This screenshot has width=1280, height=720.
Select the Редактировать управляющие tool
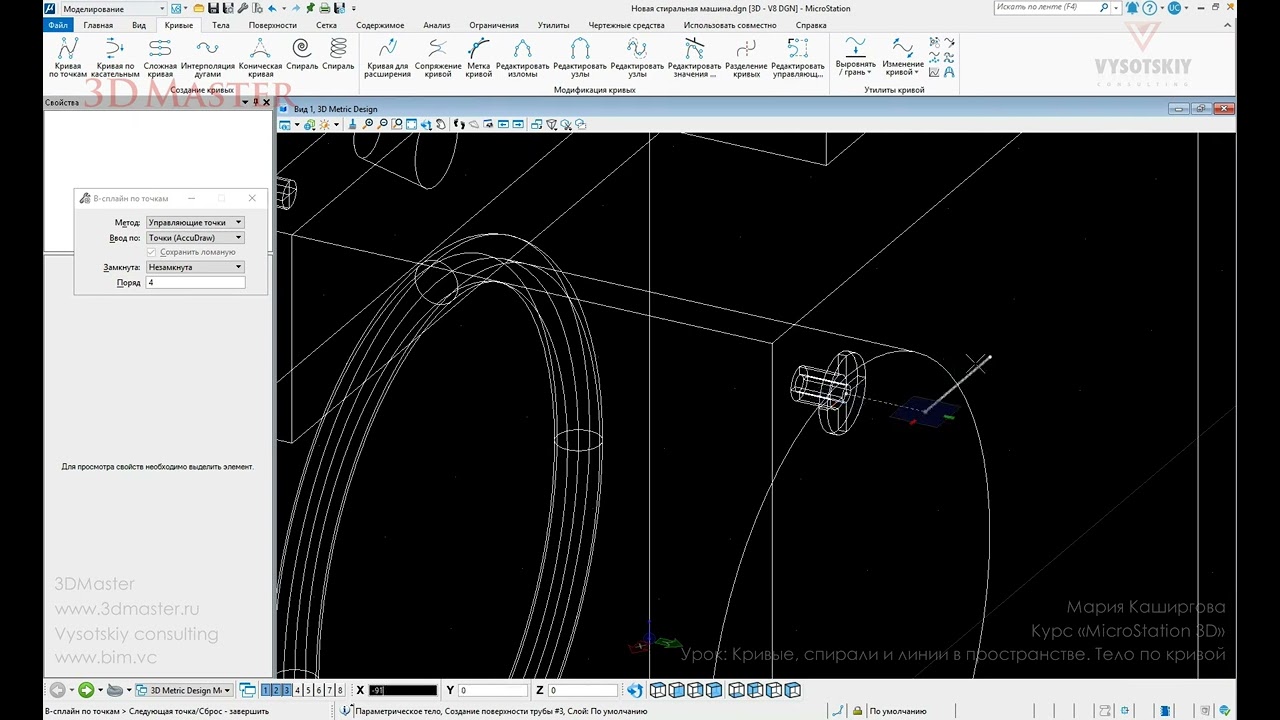pyautogui.click(x=798, y=57)
